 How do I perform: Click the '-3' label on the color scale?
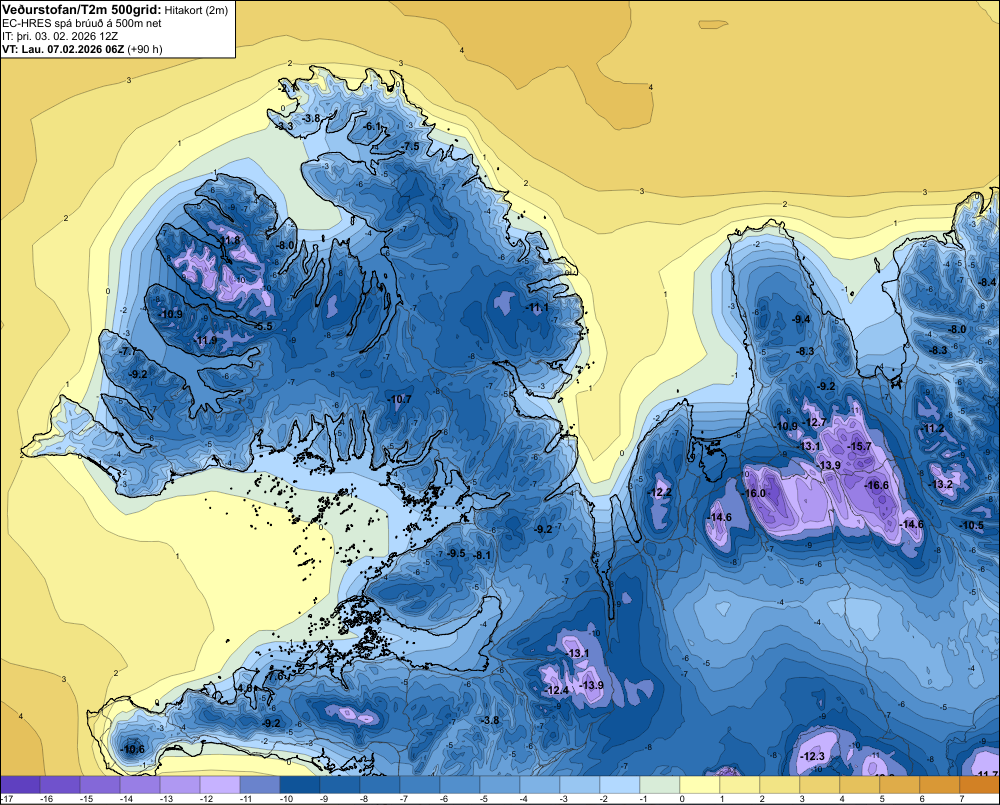click(x=564, y=799)
